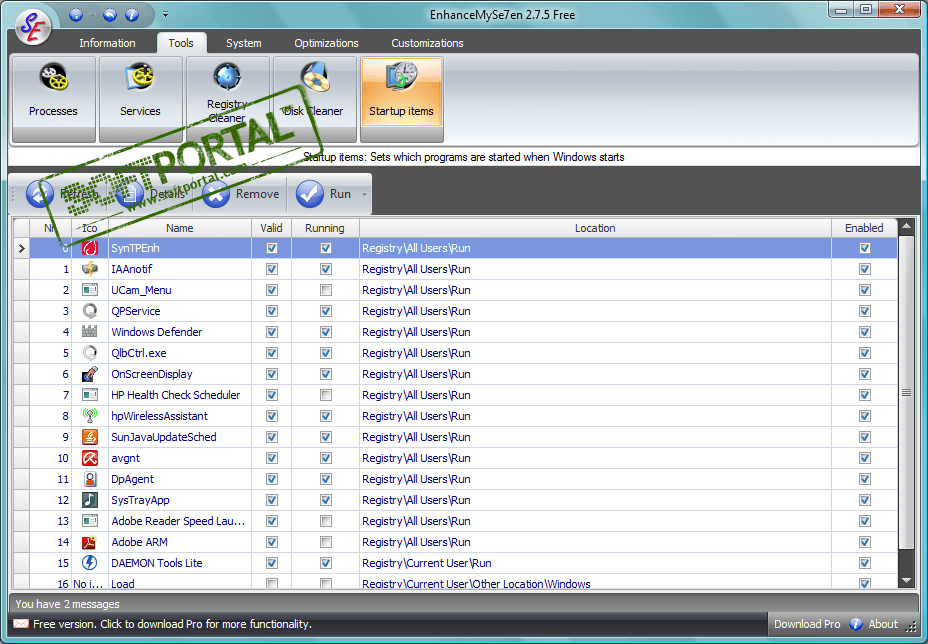Click the help icon in title bar
This screenshot has width=928, height=644.
coord(132,15)
